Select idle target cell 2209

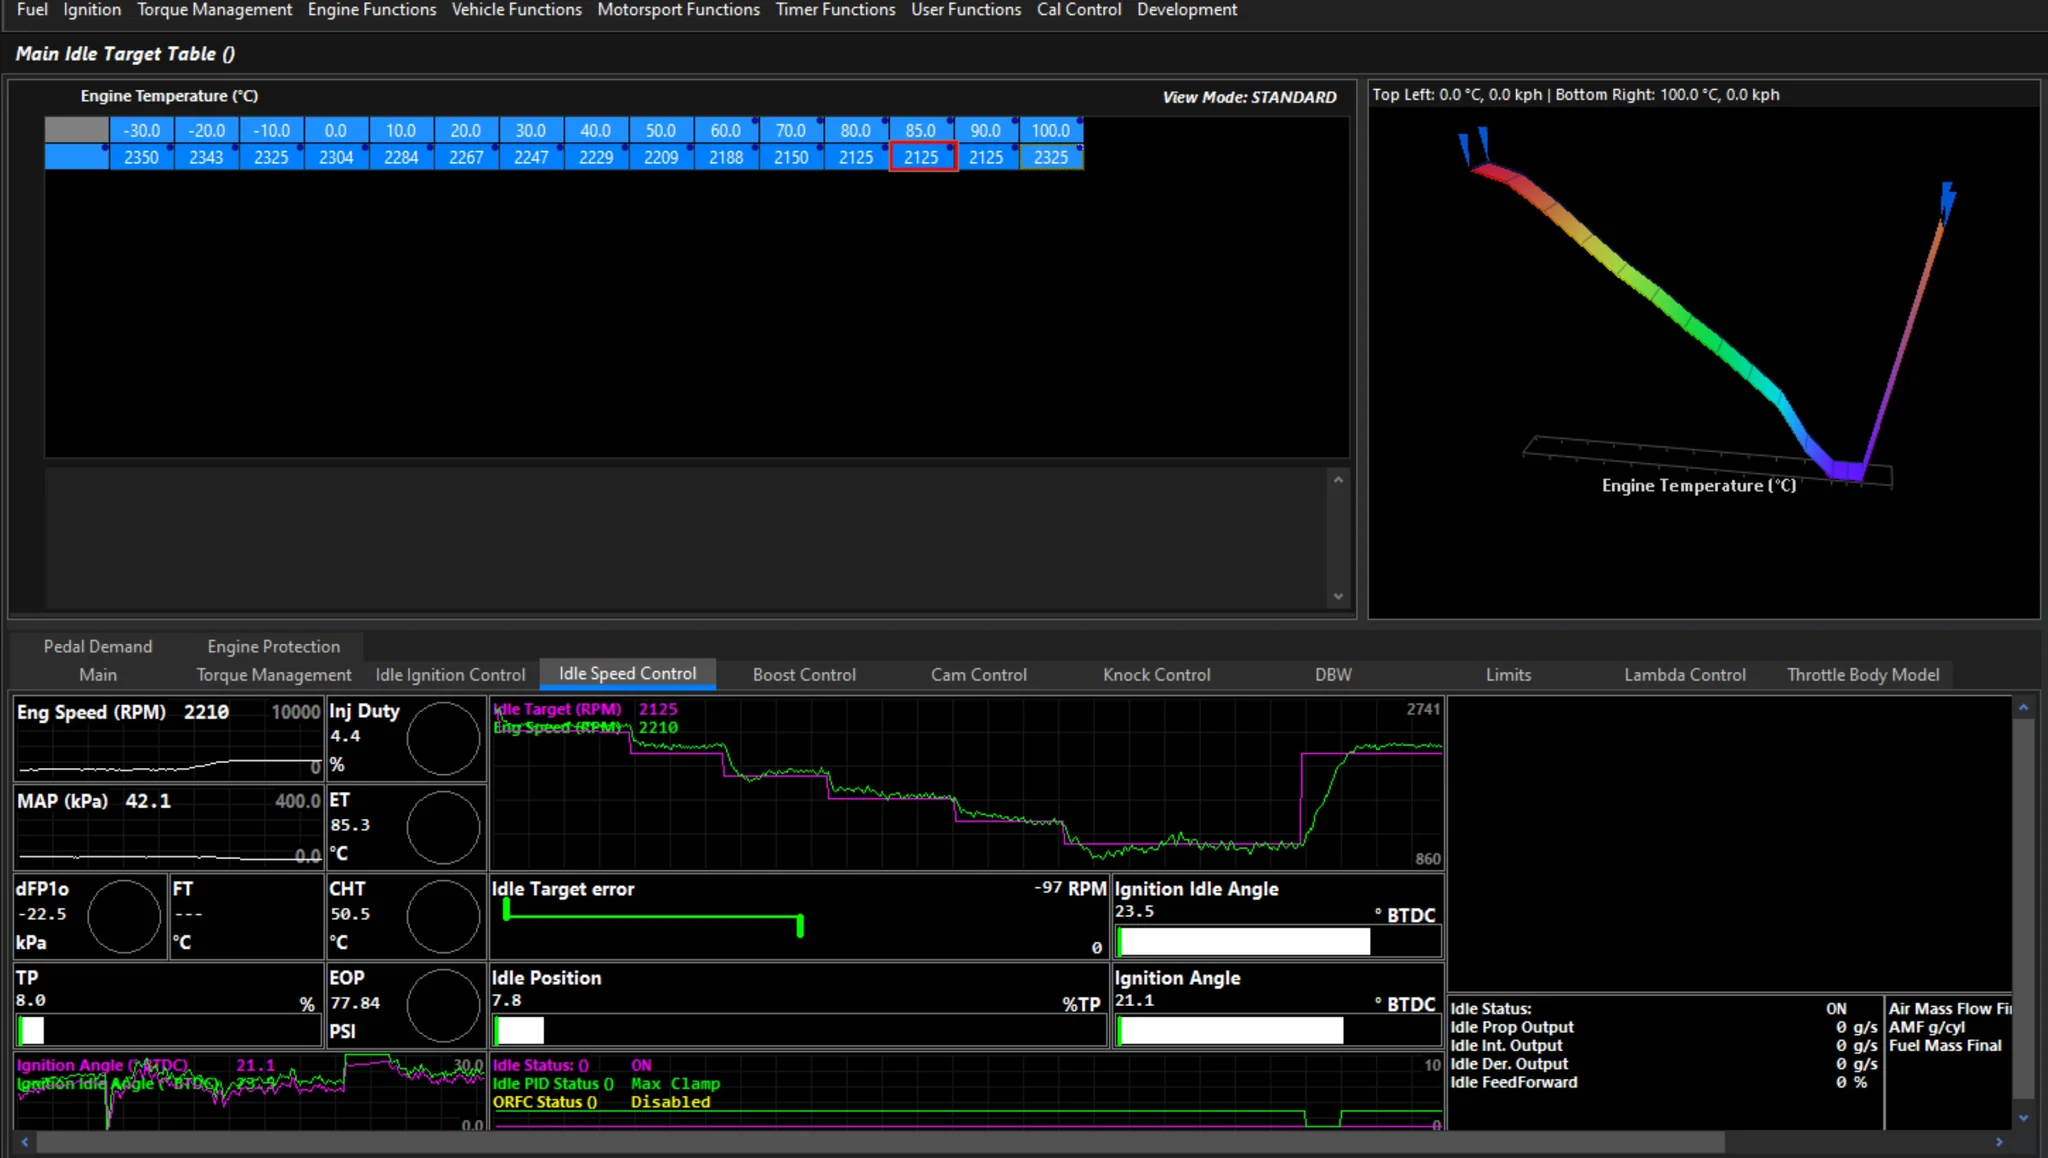[661, 157]
